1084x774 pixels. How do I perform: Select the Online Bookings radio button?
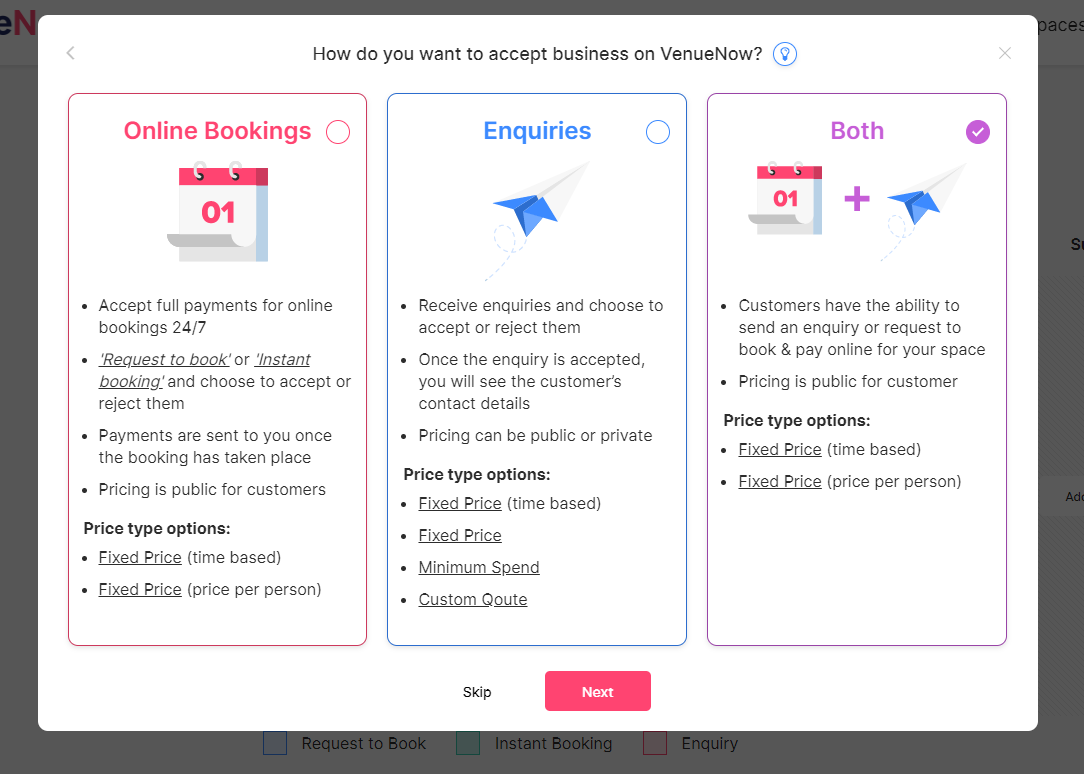(x=338, y=132)
